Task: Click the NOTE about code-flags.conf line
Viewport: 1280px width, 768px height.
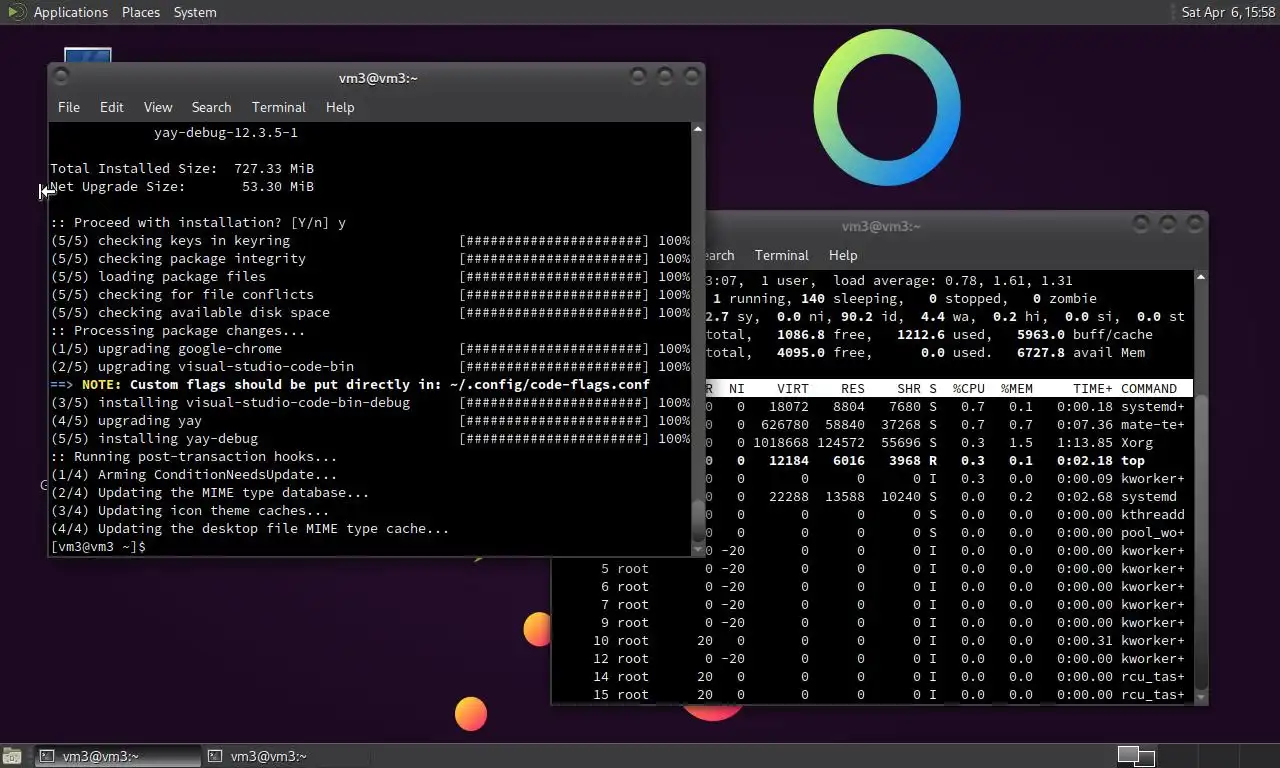Action: coord(350,384)
